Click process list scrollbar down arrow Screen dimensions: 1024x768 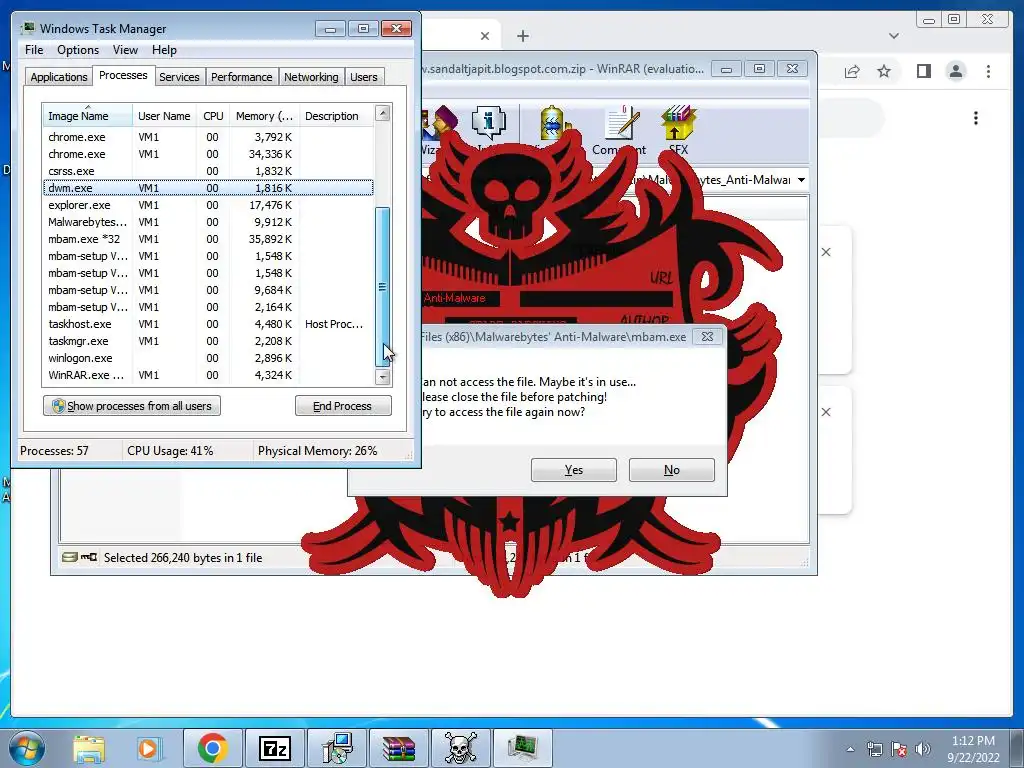point(383,377)
